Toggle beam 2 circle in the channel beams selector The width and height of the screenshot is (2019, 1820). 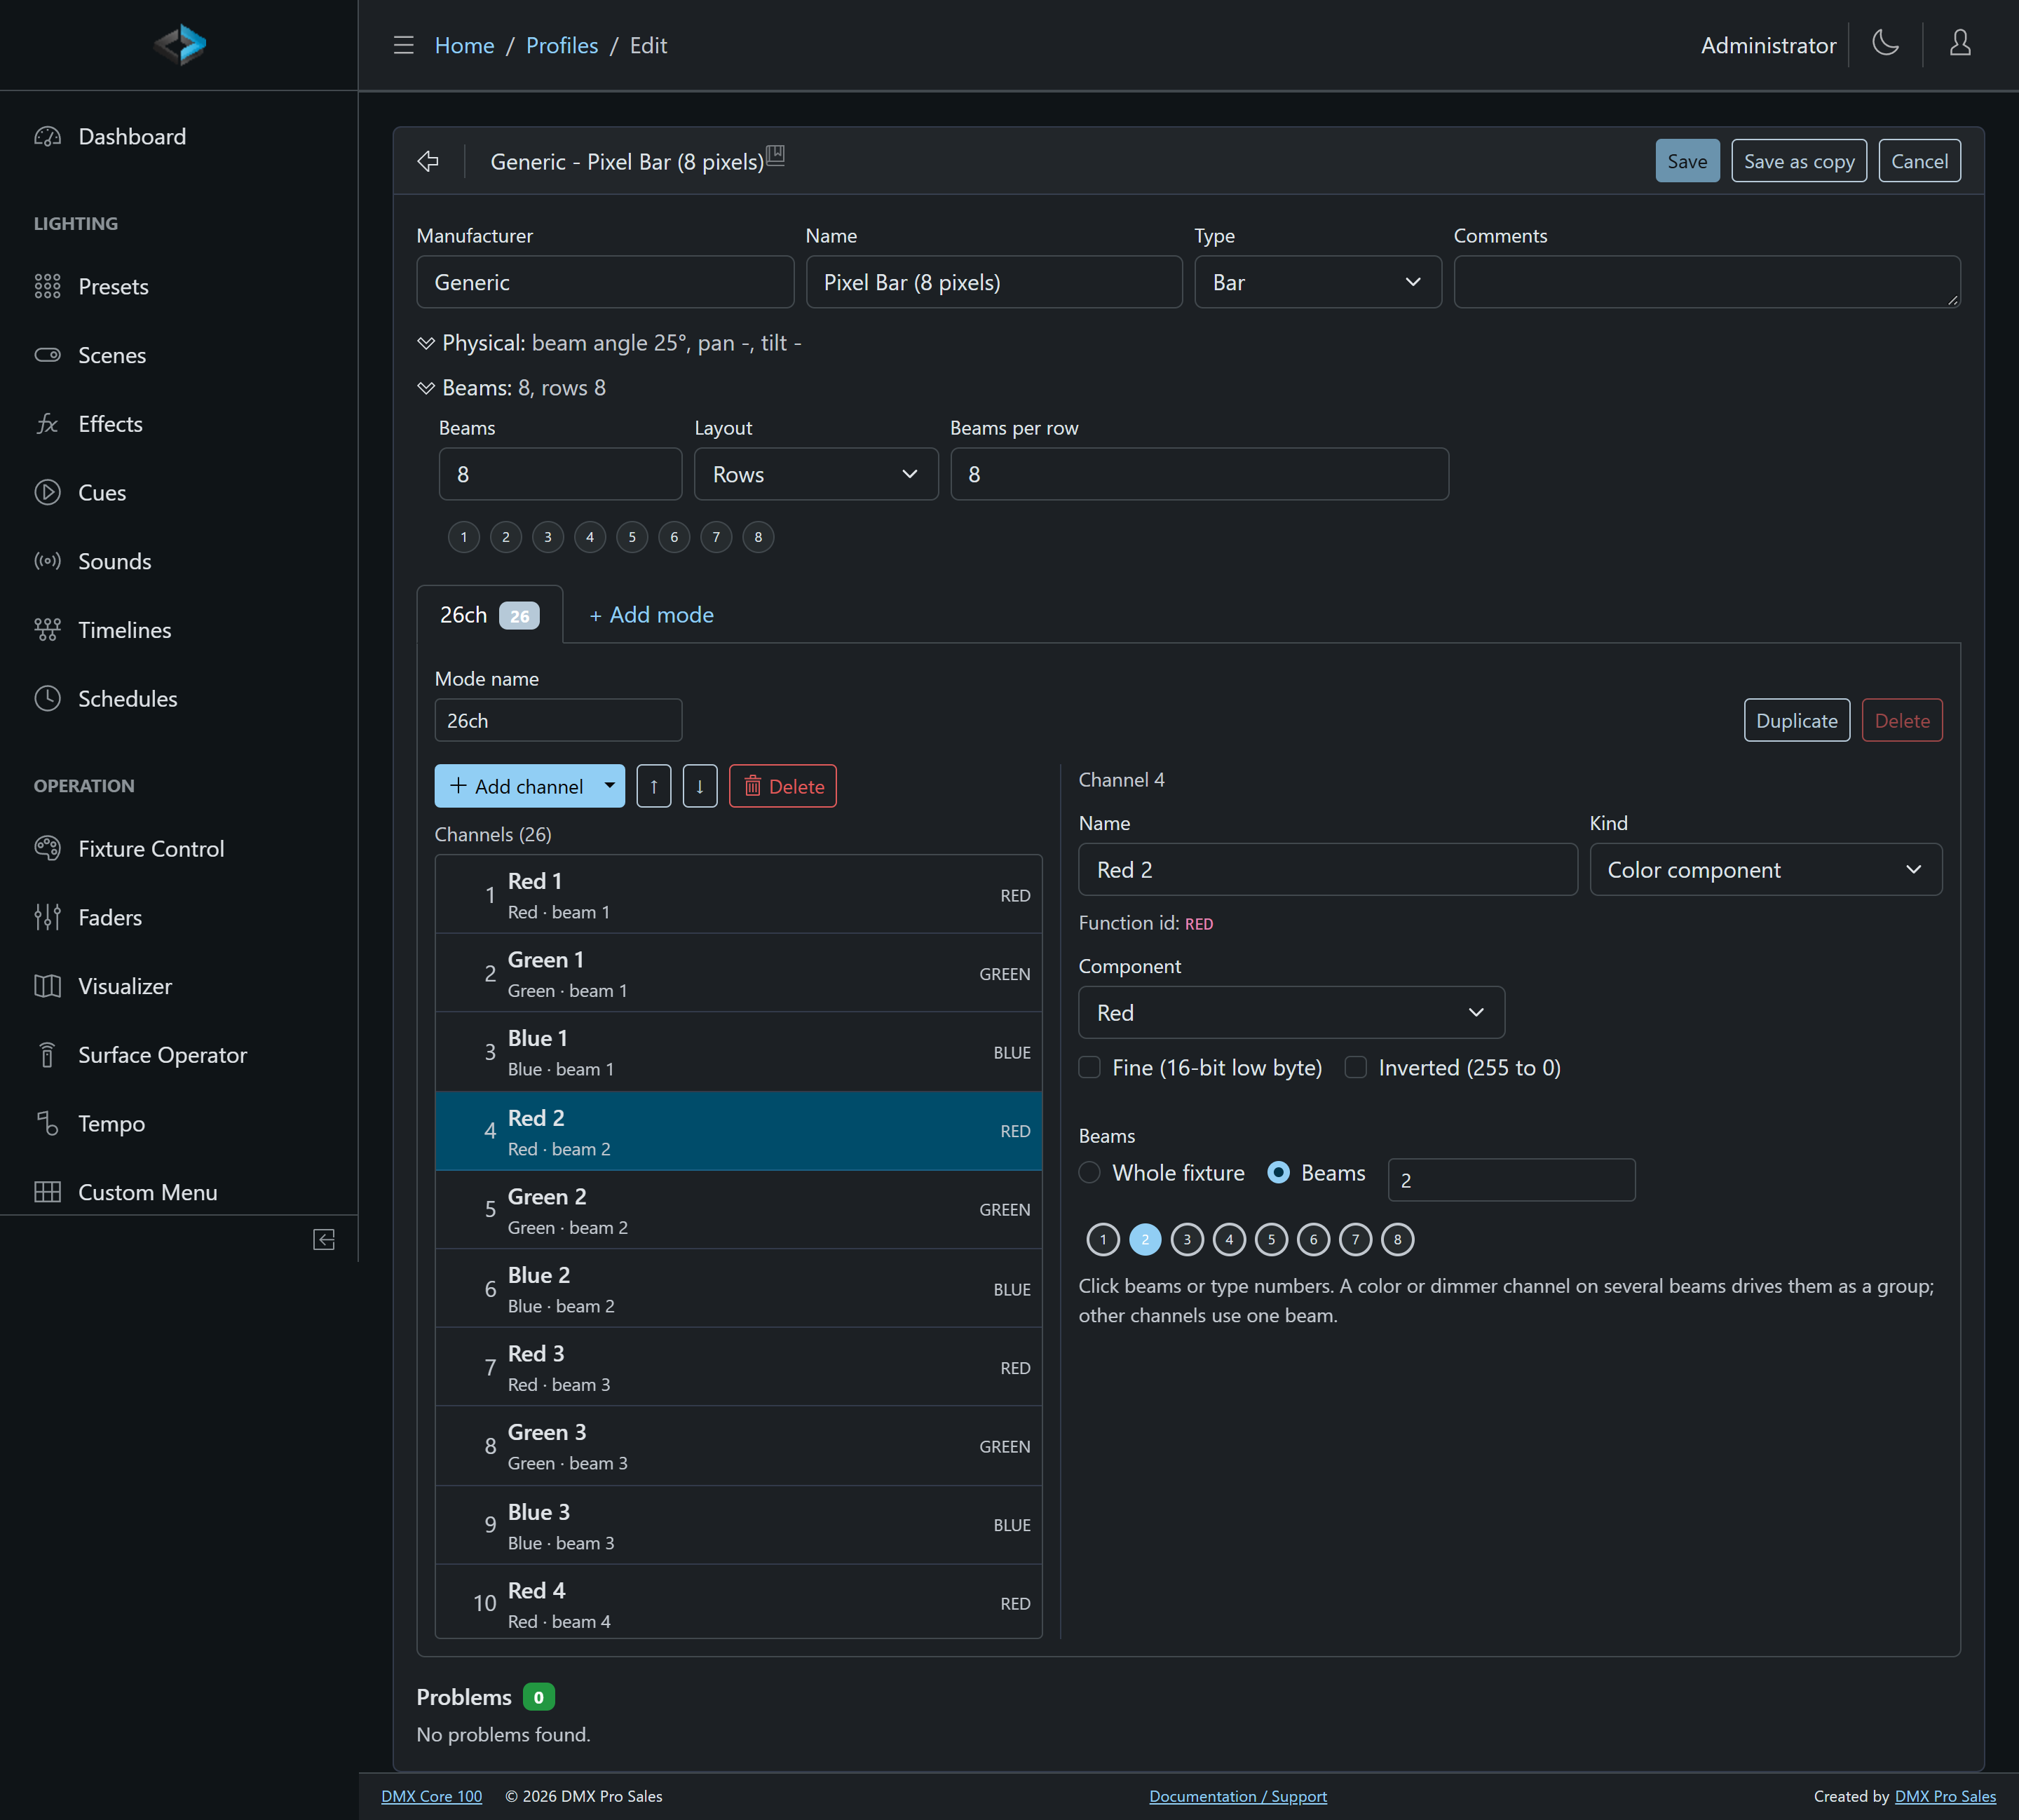click(1145, 1240)
